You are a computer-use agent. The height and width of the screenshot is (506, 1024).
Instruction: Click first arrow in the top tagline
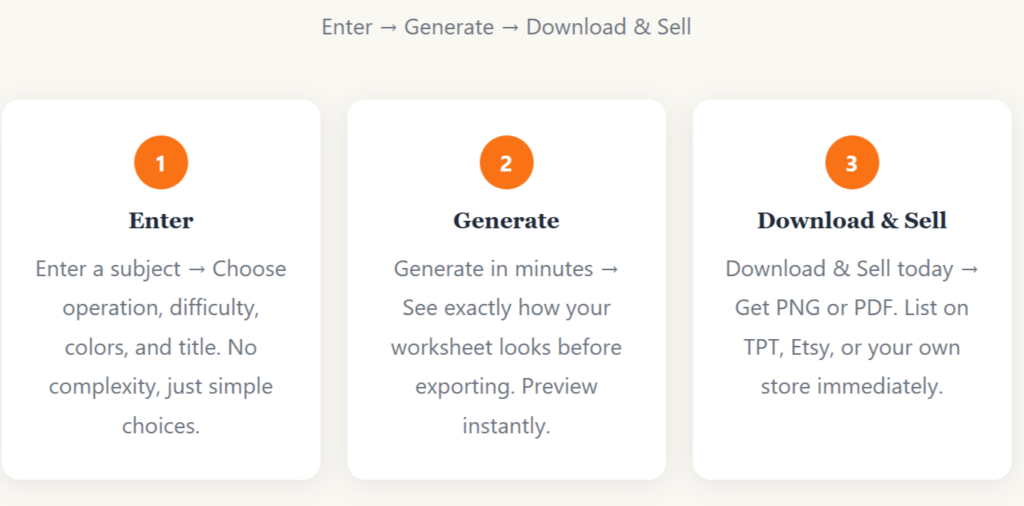(388, 27)
